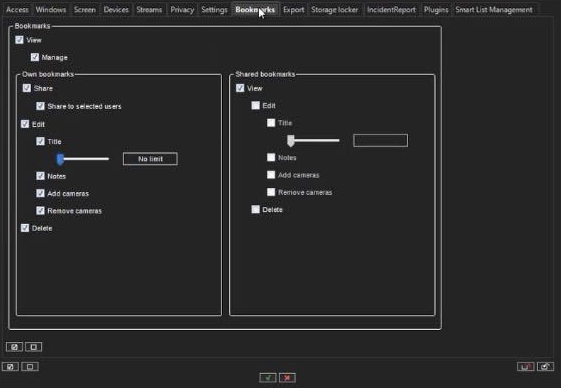Toggle Share to selected users checkbox
Screen dimensions: 561x388
coord(40,106)
